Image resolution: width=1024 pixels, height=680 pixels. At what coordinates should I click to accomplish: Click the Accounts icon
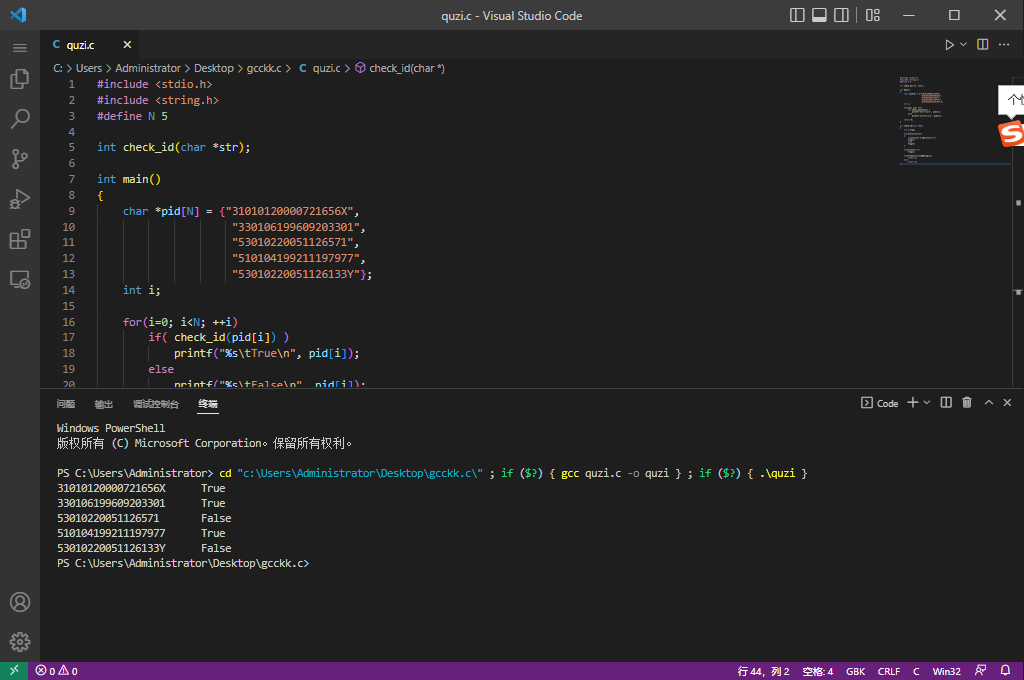tap(20, 602)
